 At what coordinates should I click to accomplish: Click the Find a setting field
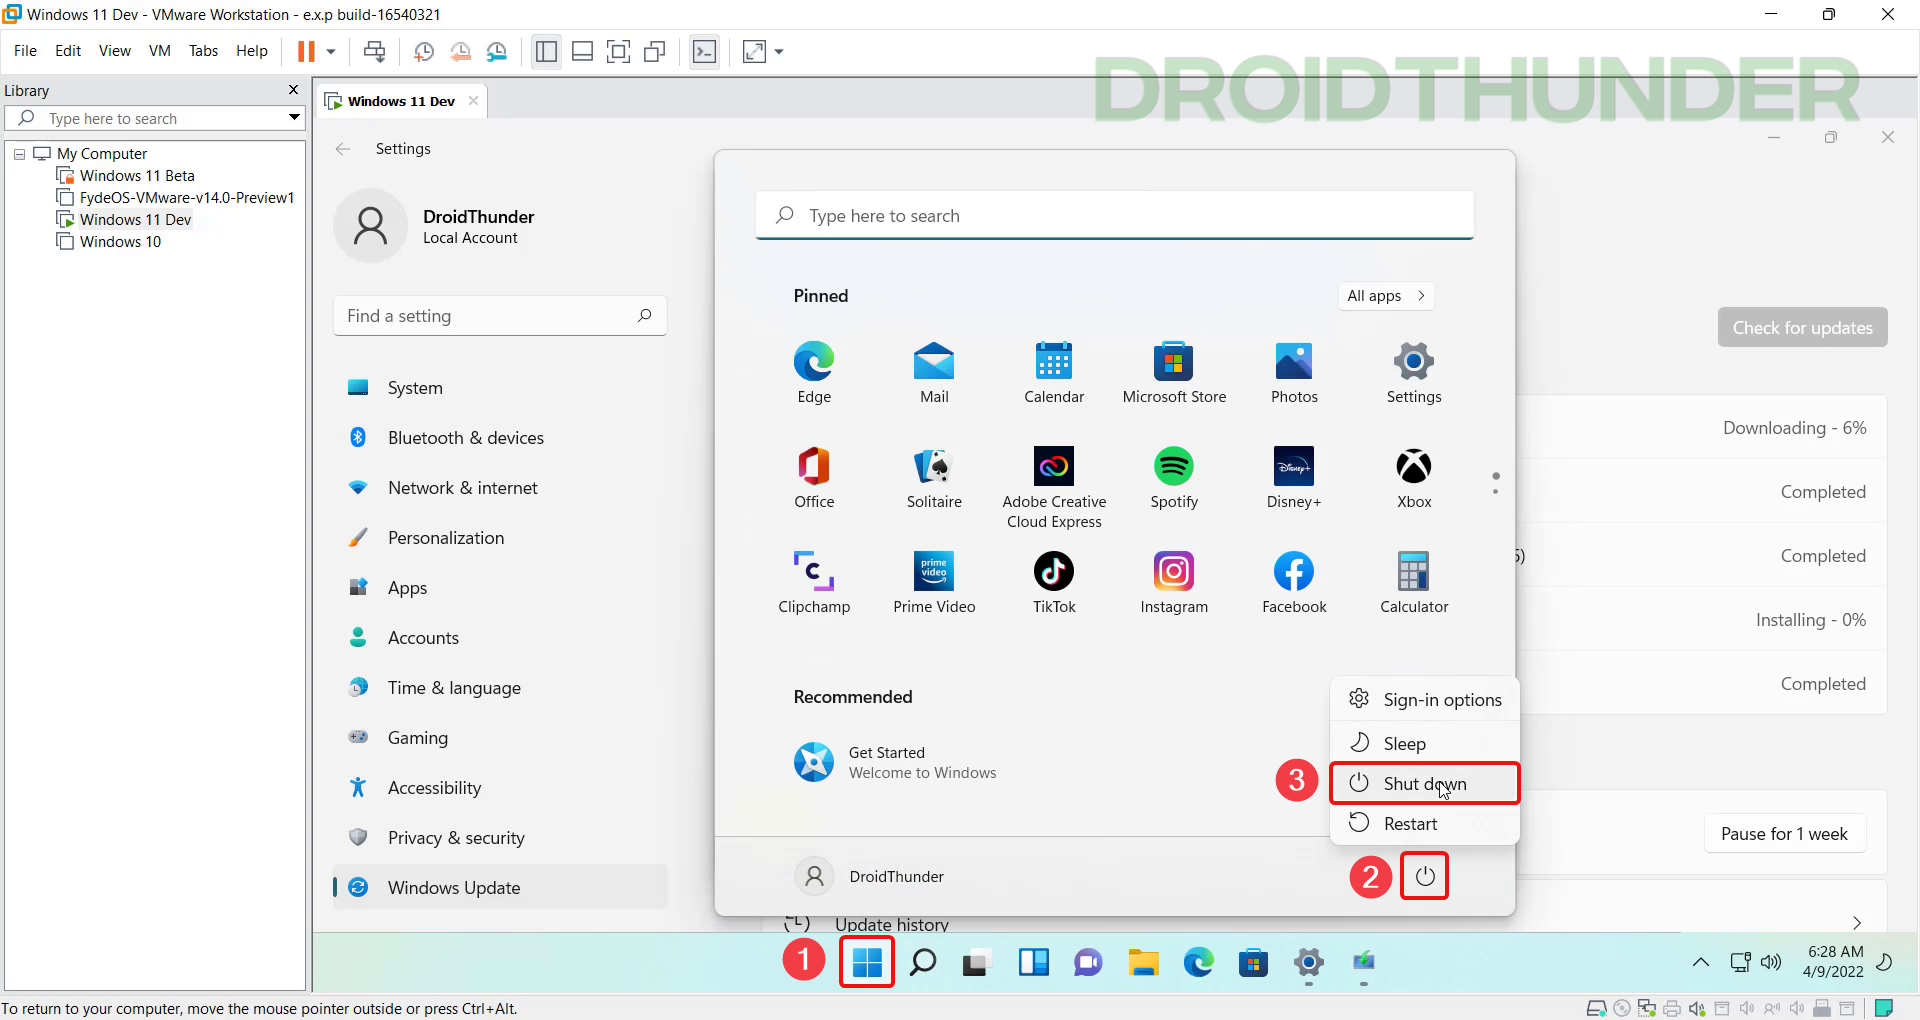coord(500,316)
